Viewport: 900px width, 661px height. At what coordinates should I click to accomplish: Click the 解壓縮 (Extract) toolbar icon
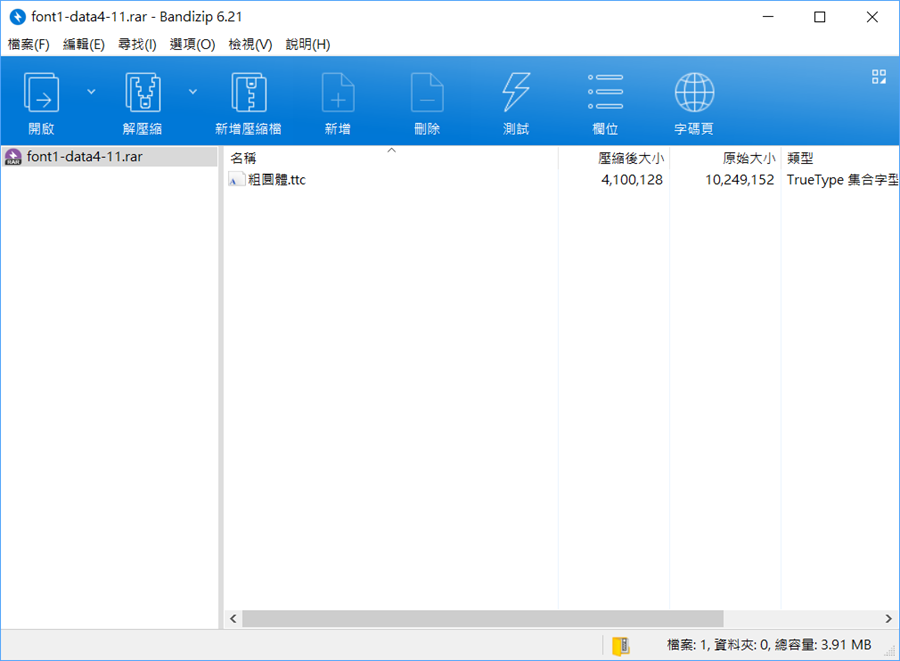coord(143,94)
